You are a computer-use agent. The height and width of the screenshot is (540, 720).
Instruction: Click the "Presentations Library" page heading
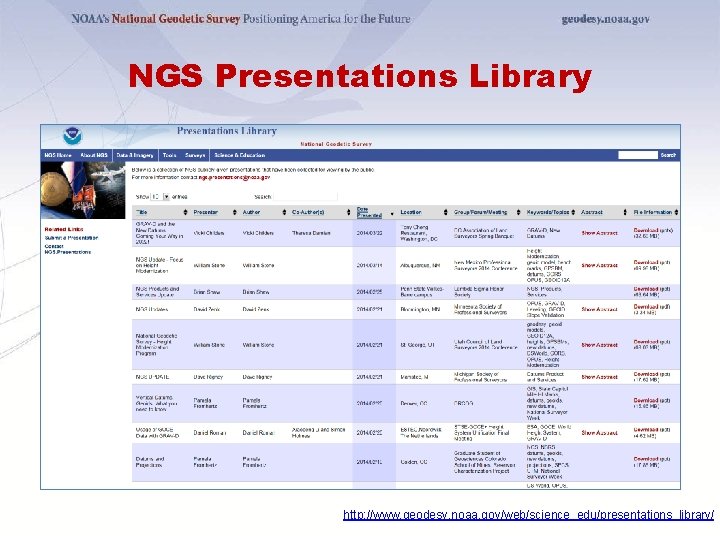pyautogui.click(x=227, y=131)
